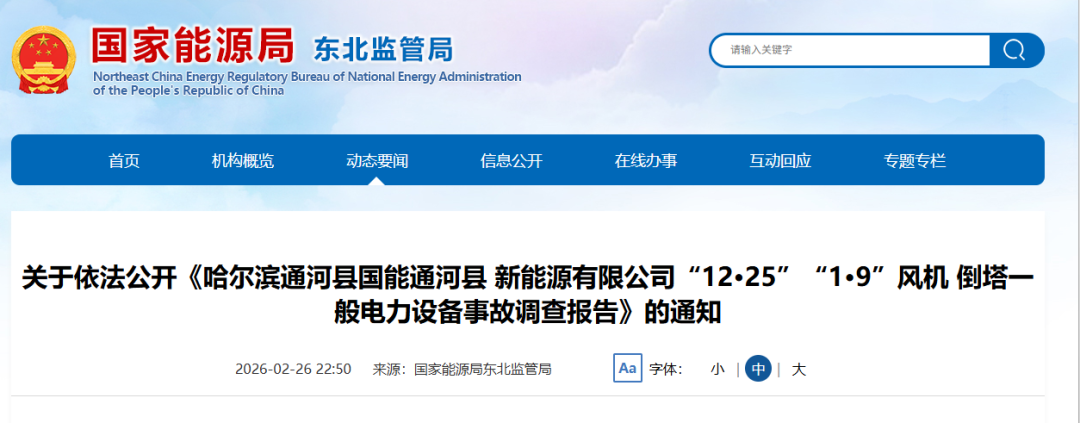Set font size to 小
Screen dimensions: 1080x423
(x=717, y=369)
